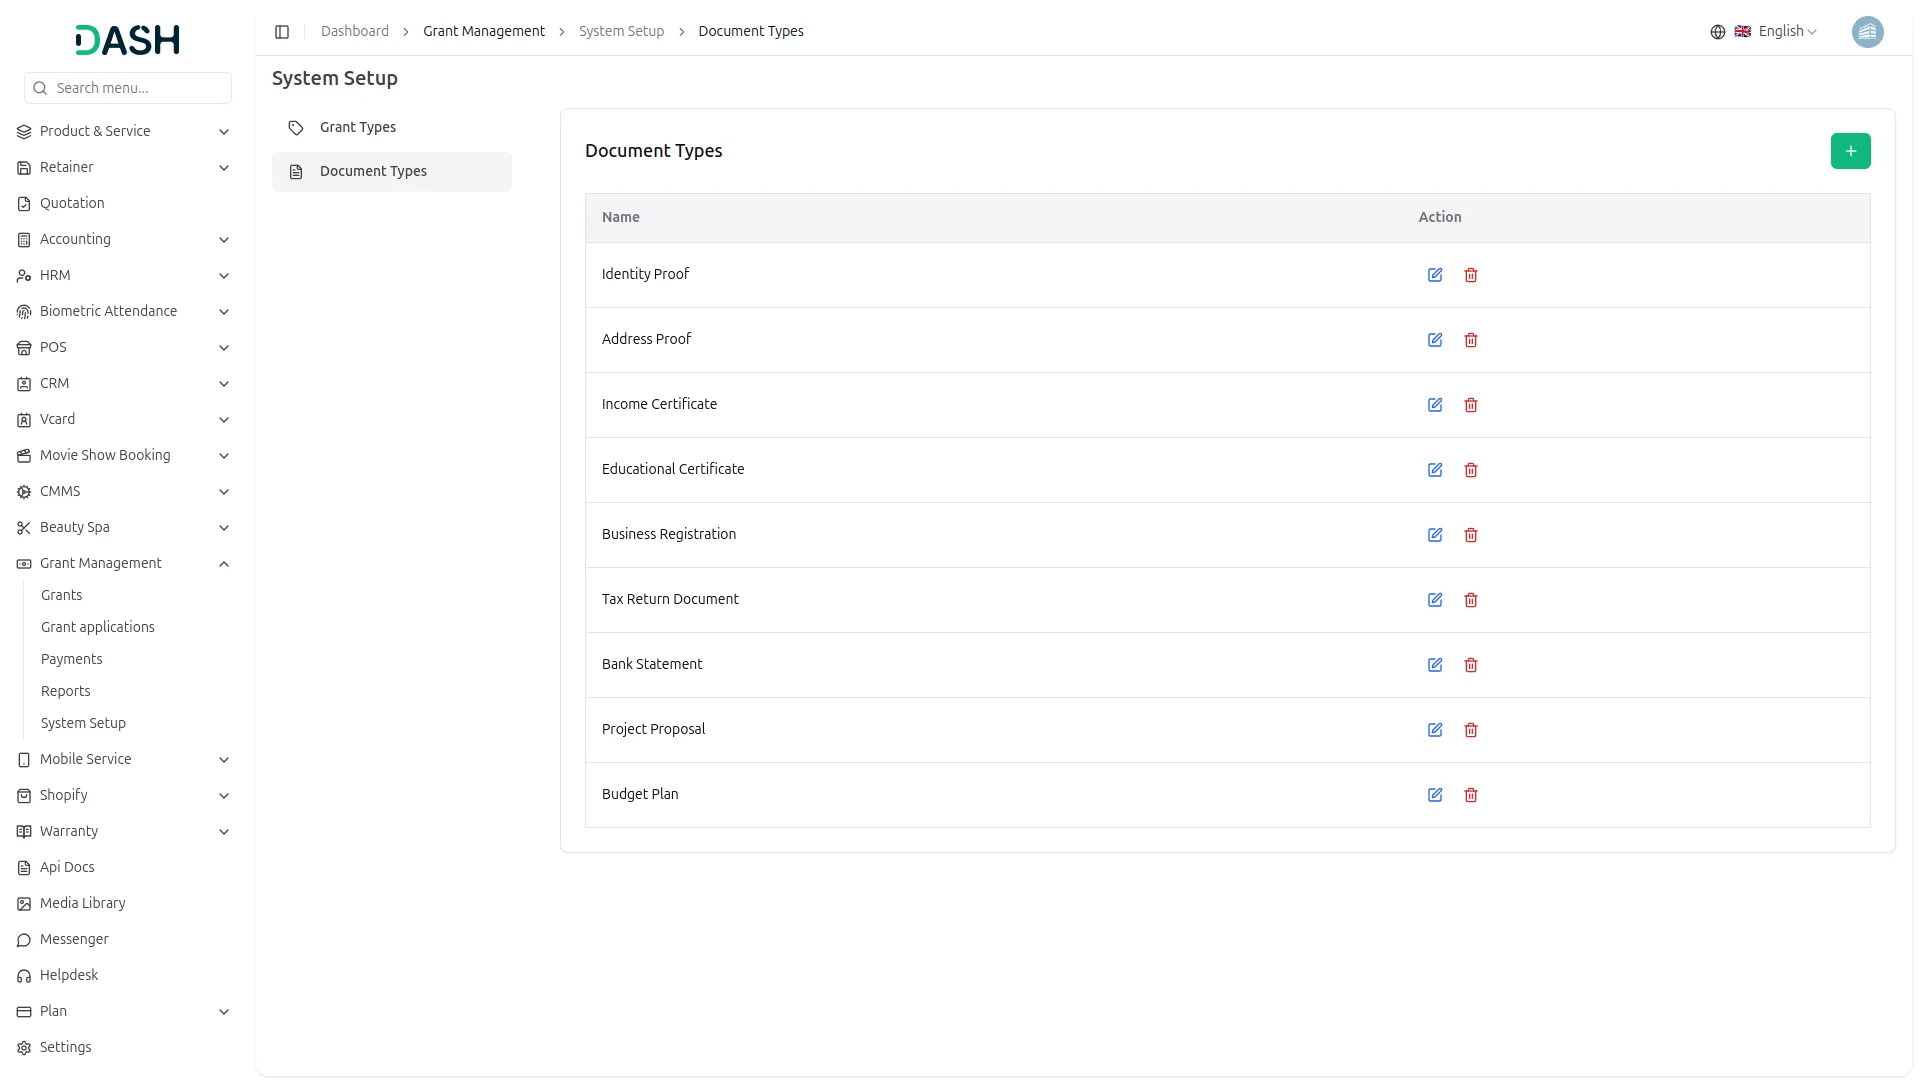Delete the Tax Return Document entry
Image resolution: width=1920 pixels, height=1080 pixels.
point(1471,600)
